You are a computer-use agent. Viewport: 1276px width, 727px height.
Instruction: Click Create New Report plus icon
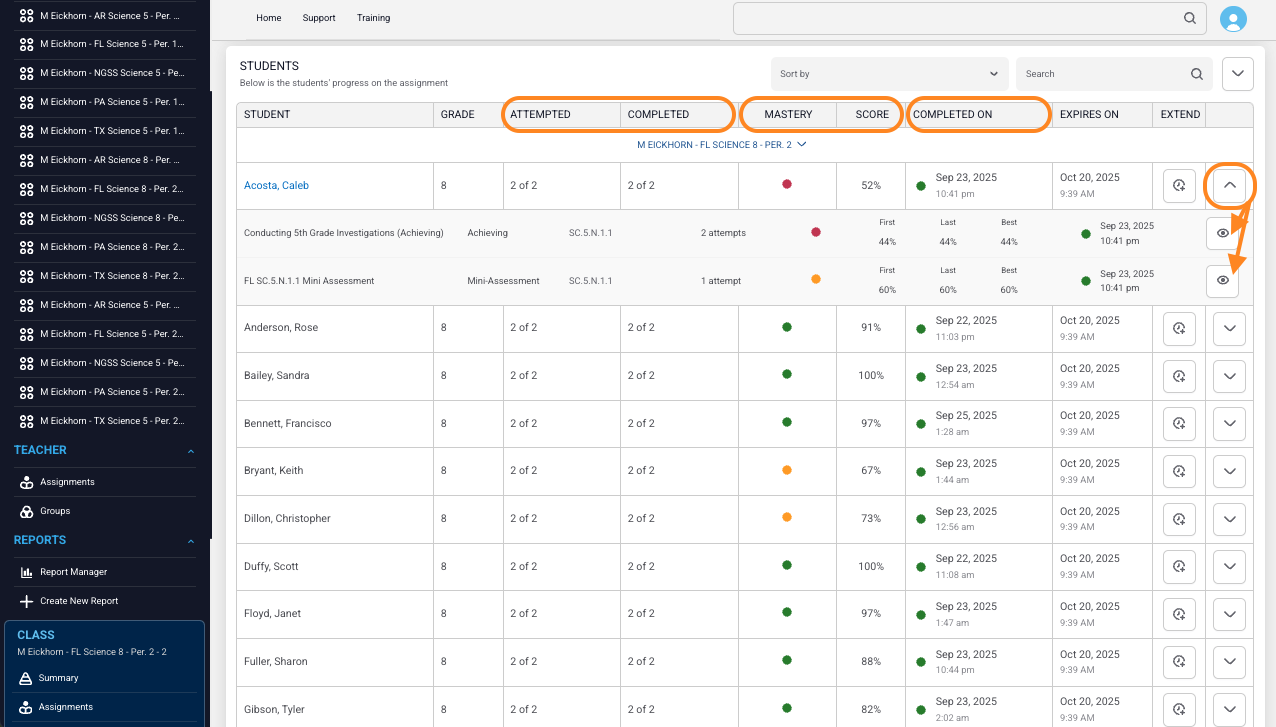coord(26,601)
